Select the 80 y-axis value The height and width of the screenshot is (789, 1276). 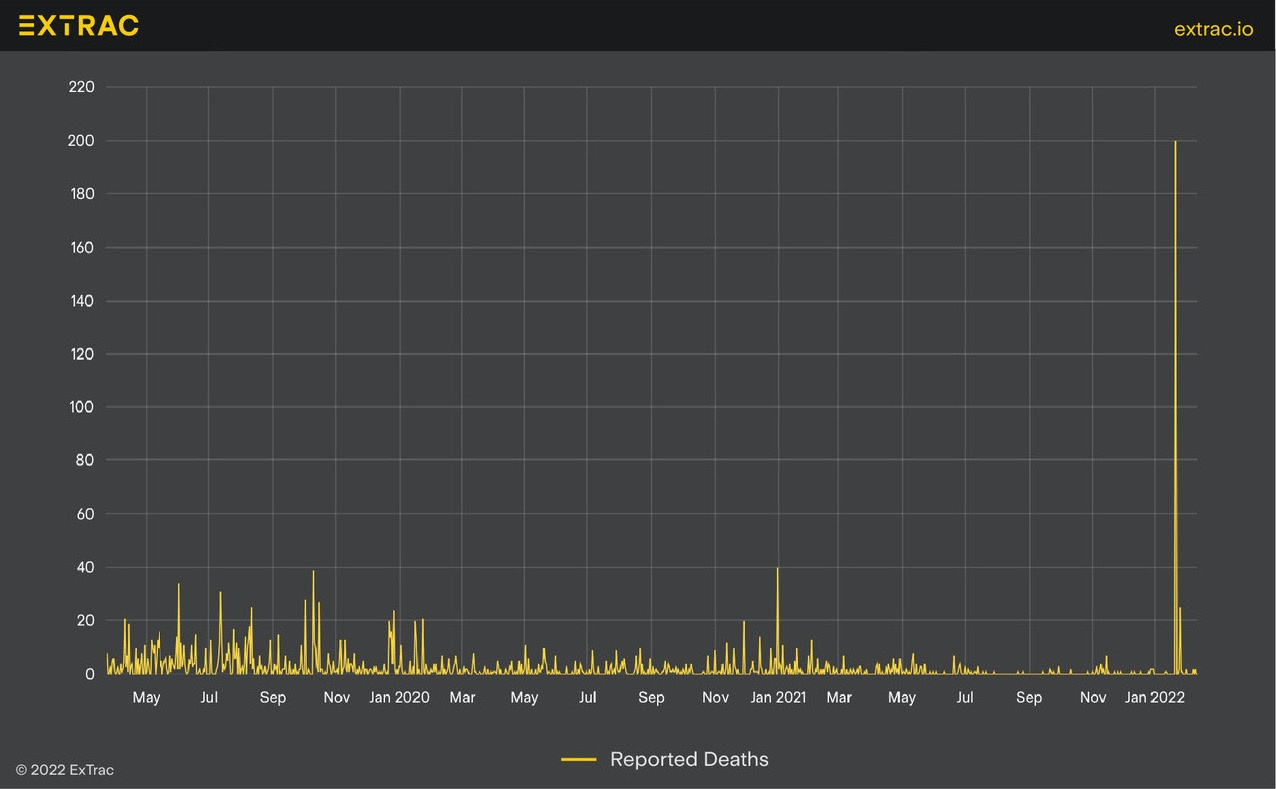pos(85,461)
